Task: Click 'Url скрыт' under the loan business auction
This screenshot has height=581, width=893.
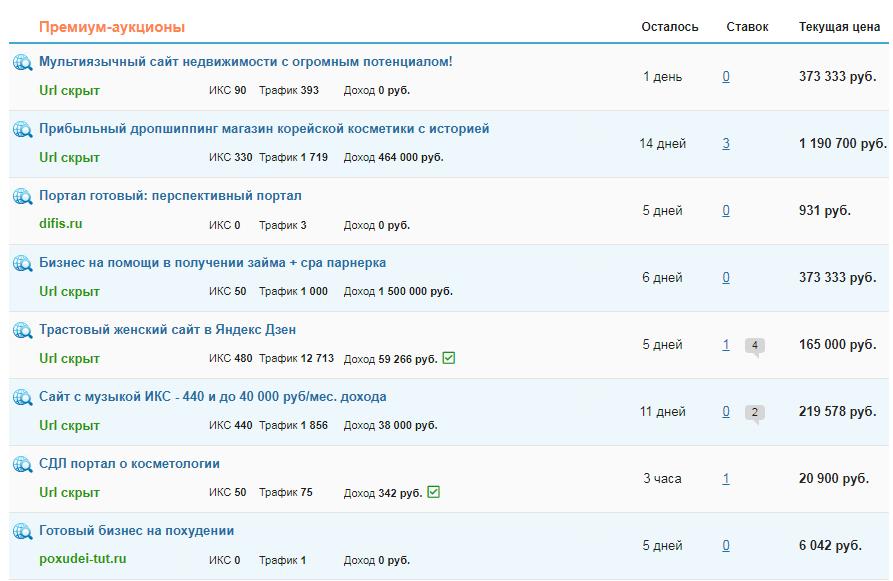Action: [69, 292]
